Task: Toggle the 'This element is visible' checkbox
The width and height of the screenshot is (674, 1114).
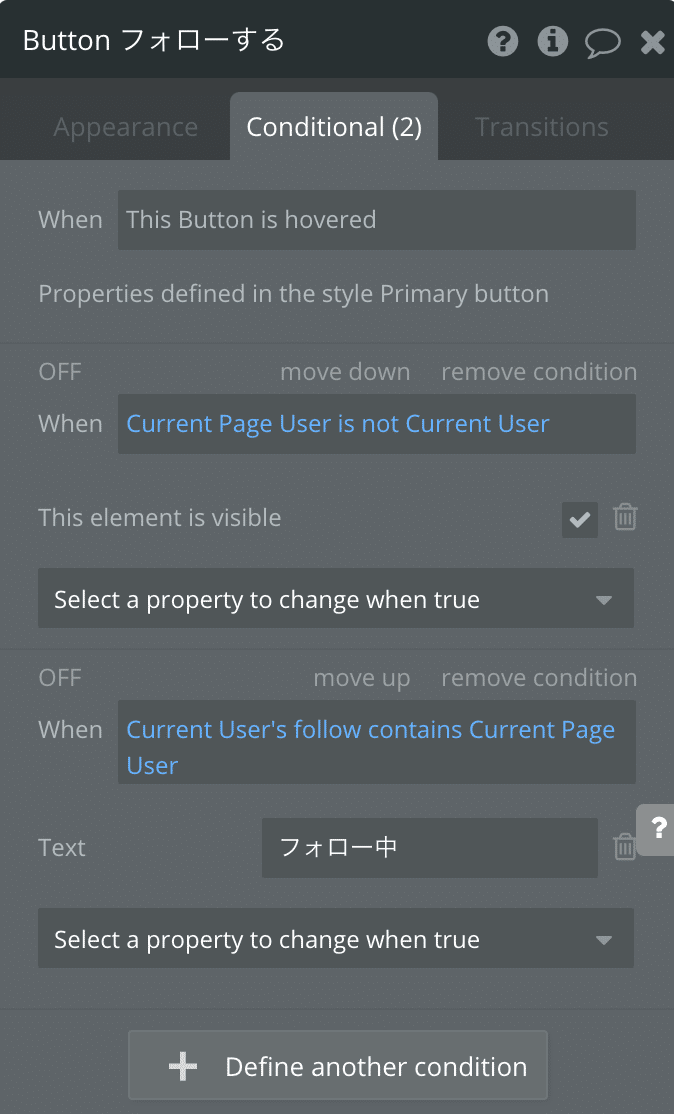Action: coord(580,519)
